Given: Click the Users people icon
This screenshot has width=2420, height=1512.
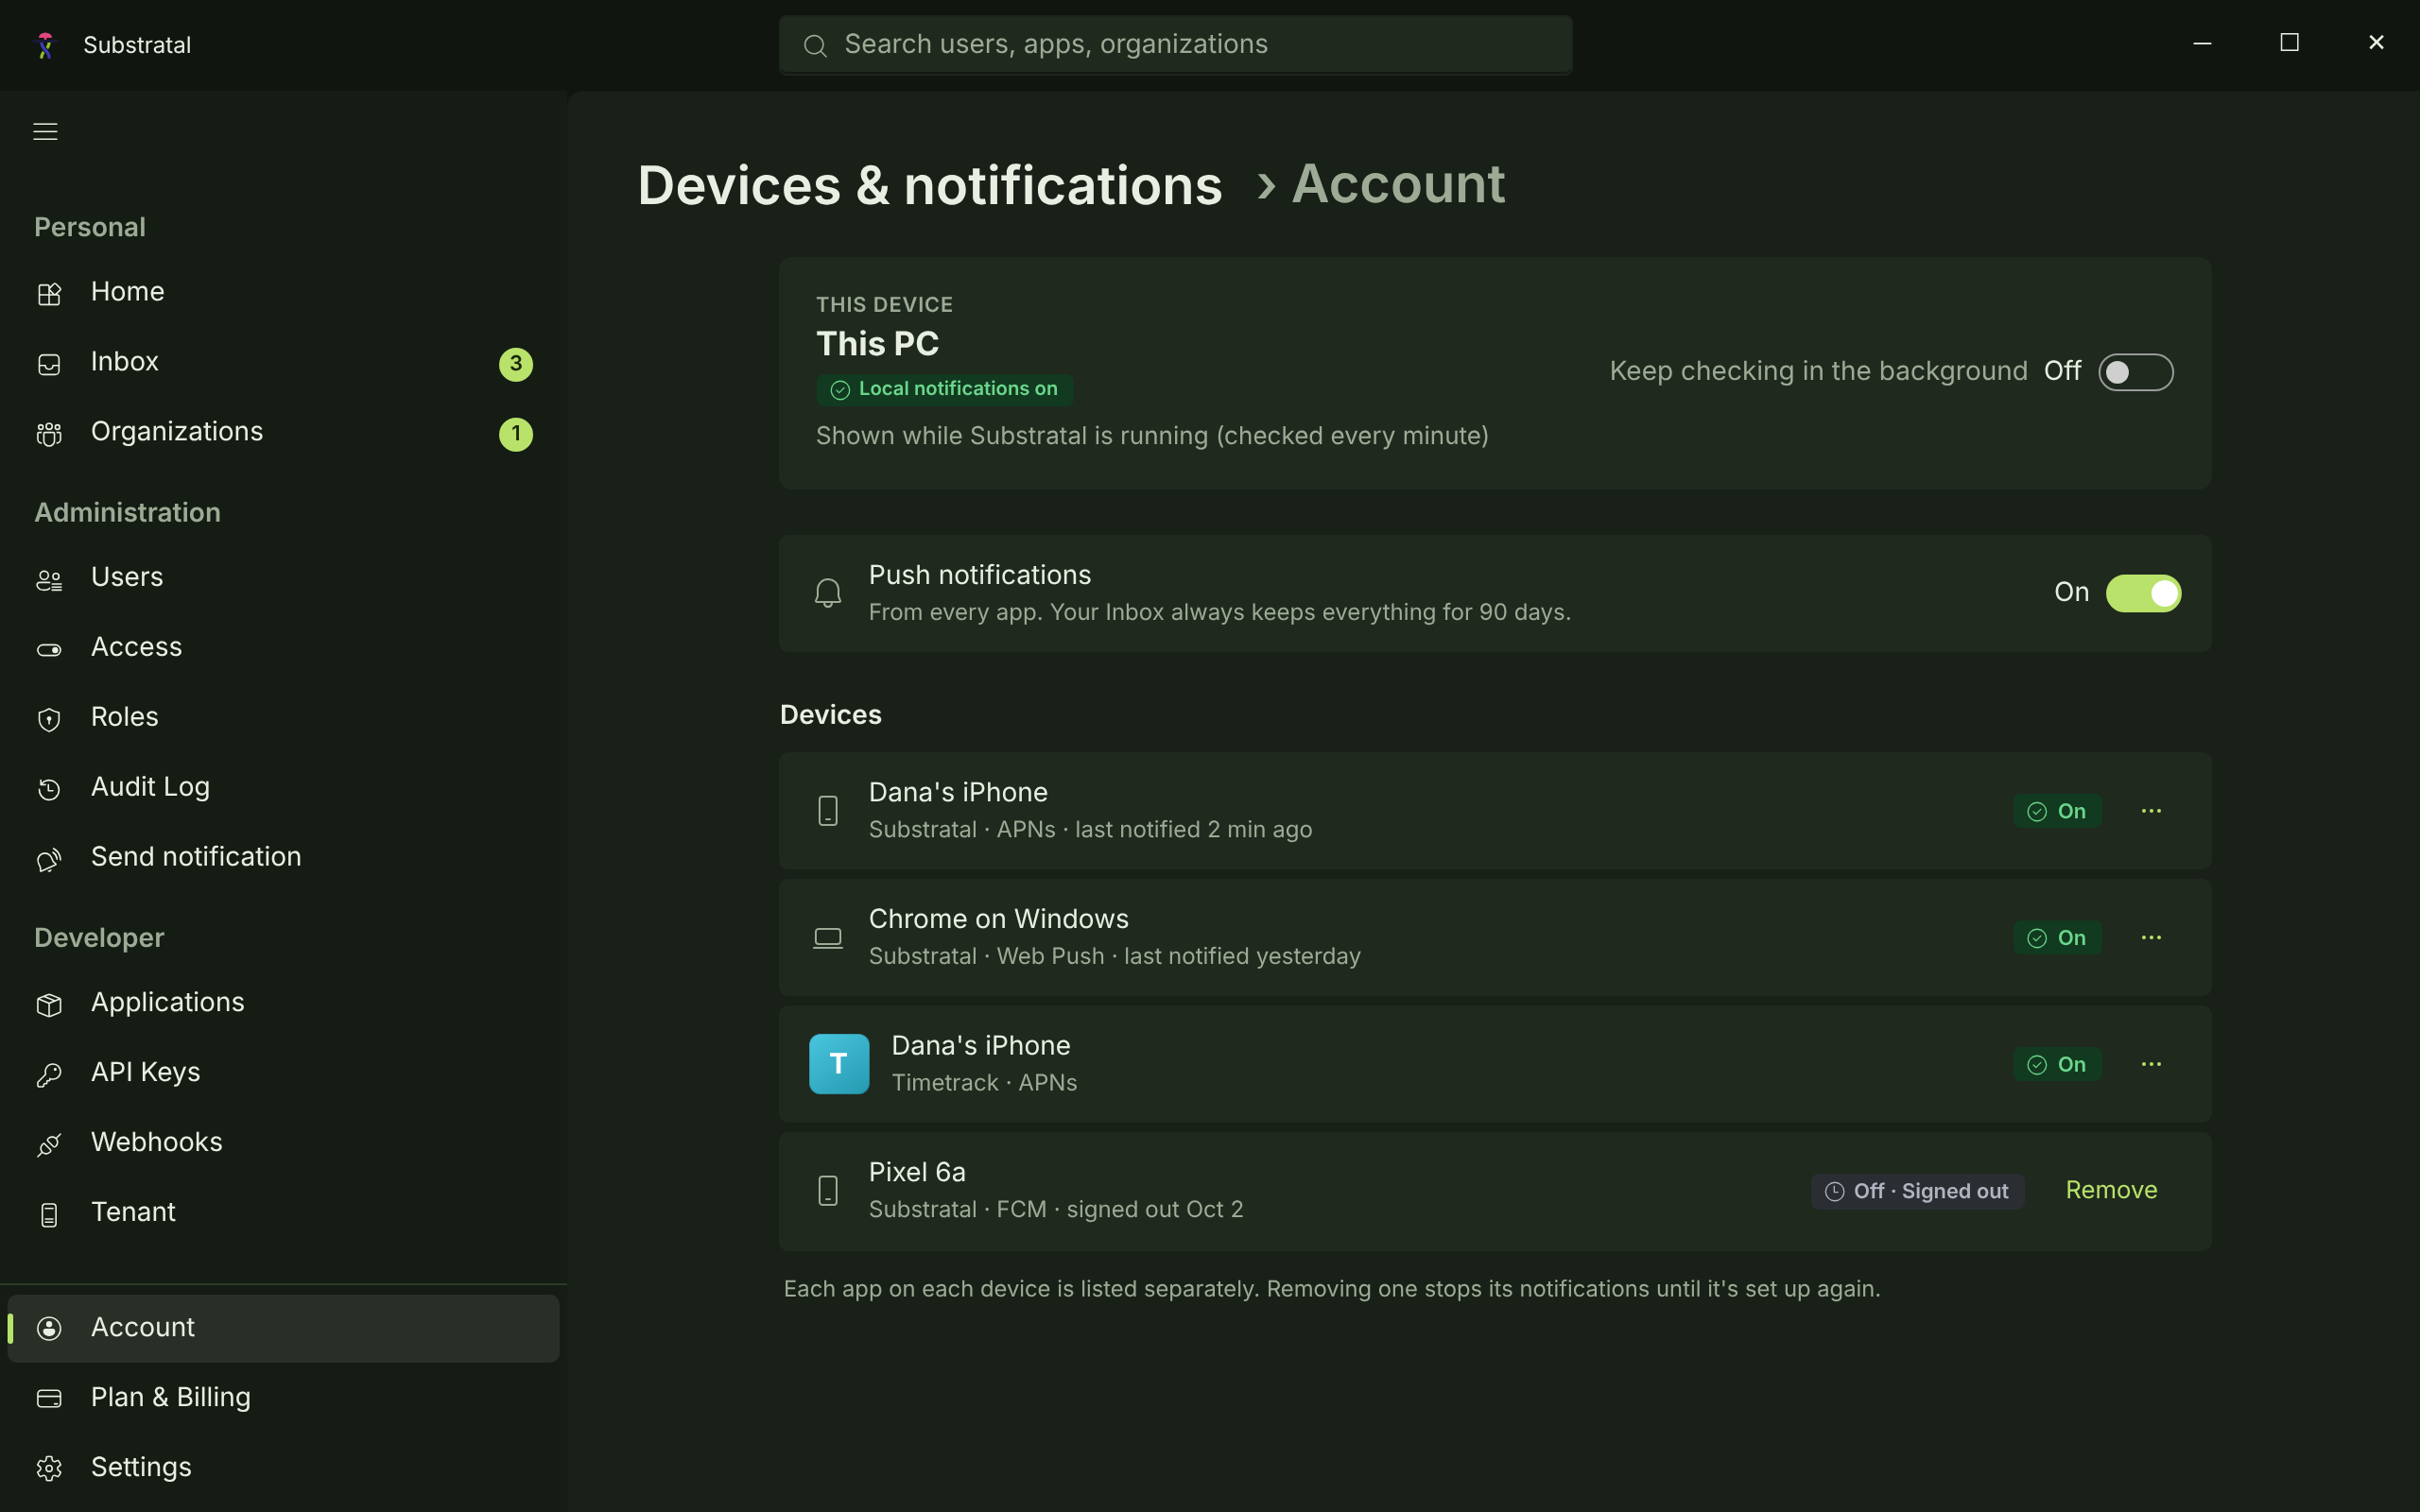Looking at the screenshot, I should tap(49, 579).
